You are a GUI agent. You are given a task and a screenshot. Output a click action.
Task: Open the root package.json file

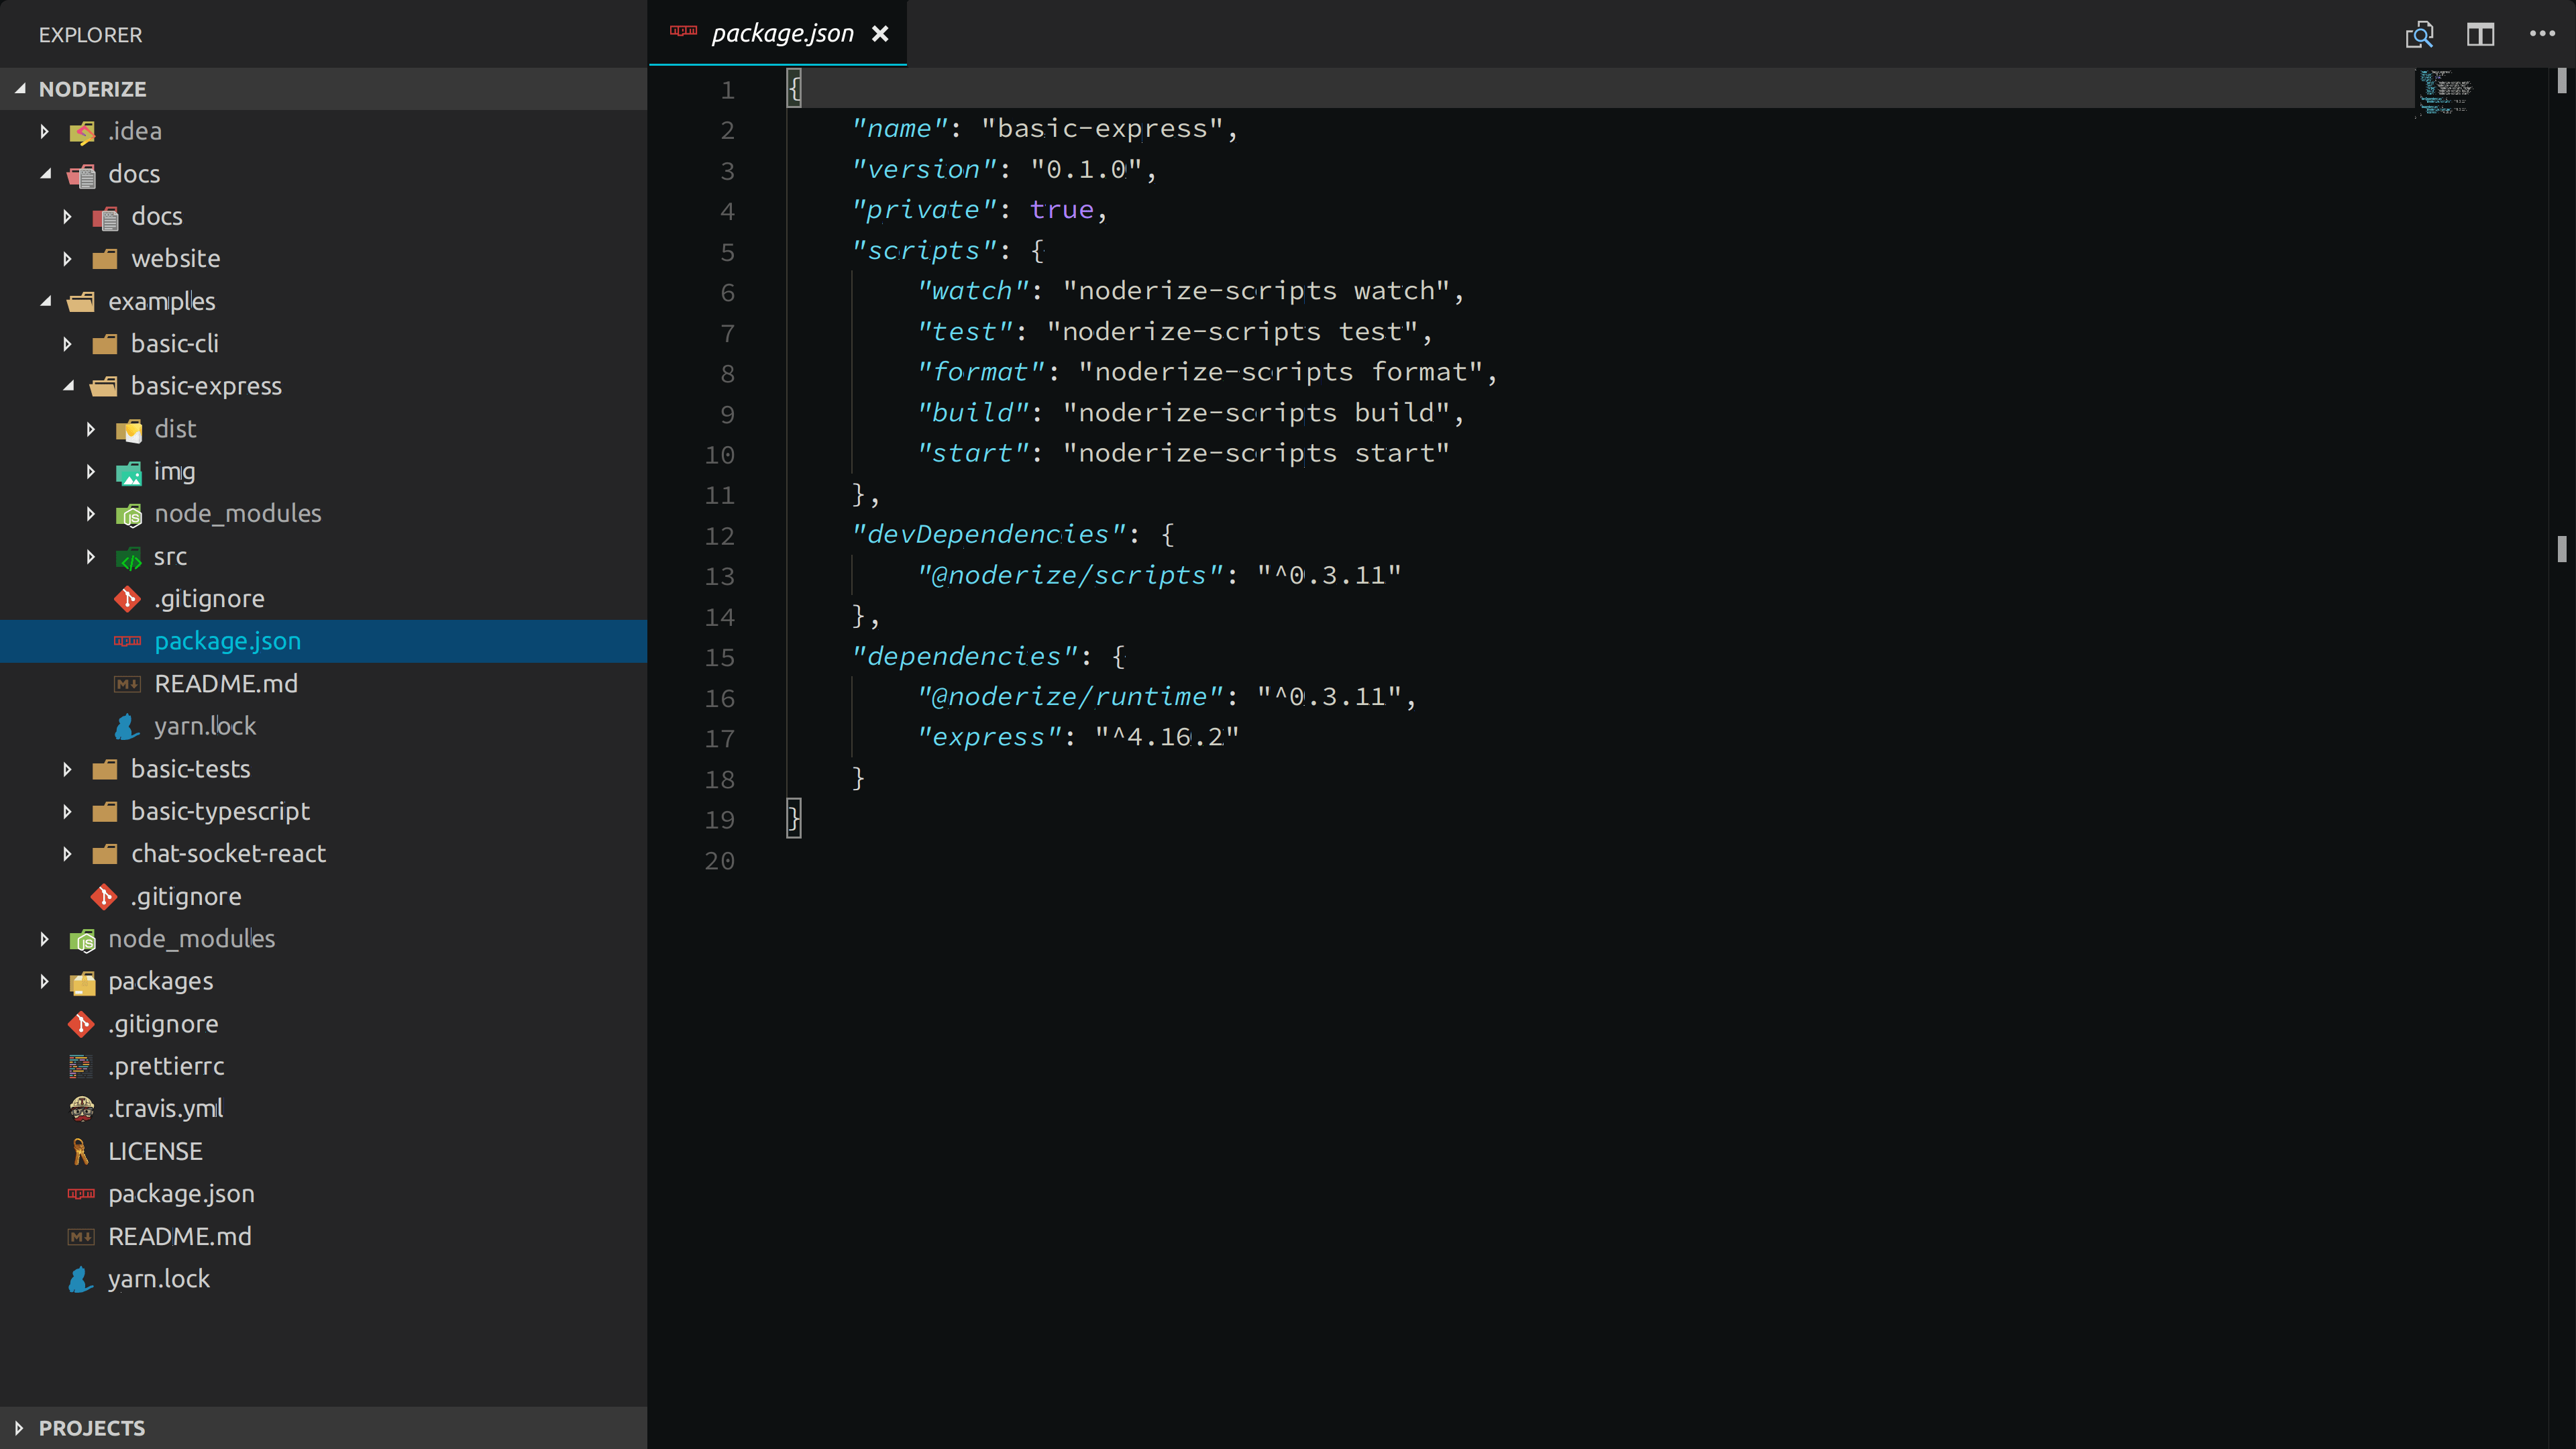[x=181, y=1194]
